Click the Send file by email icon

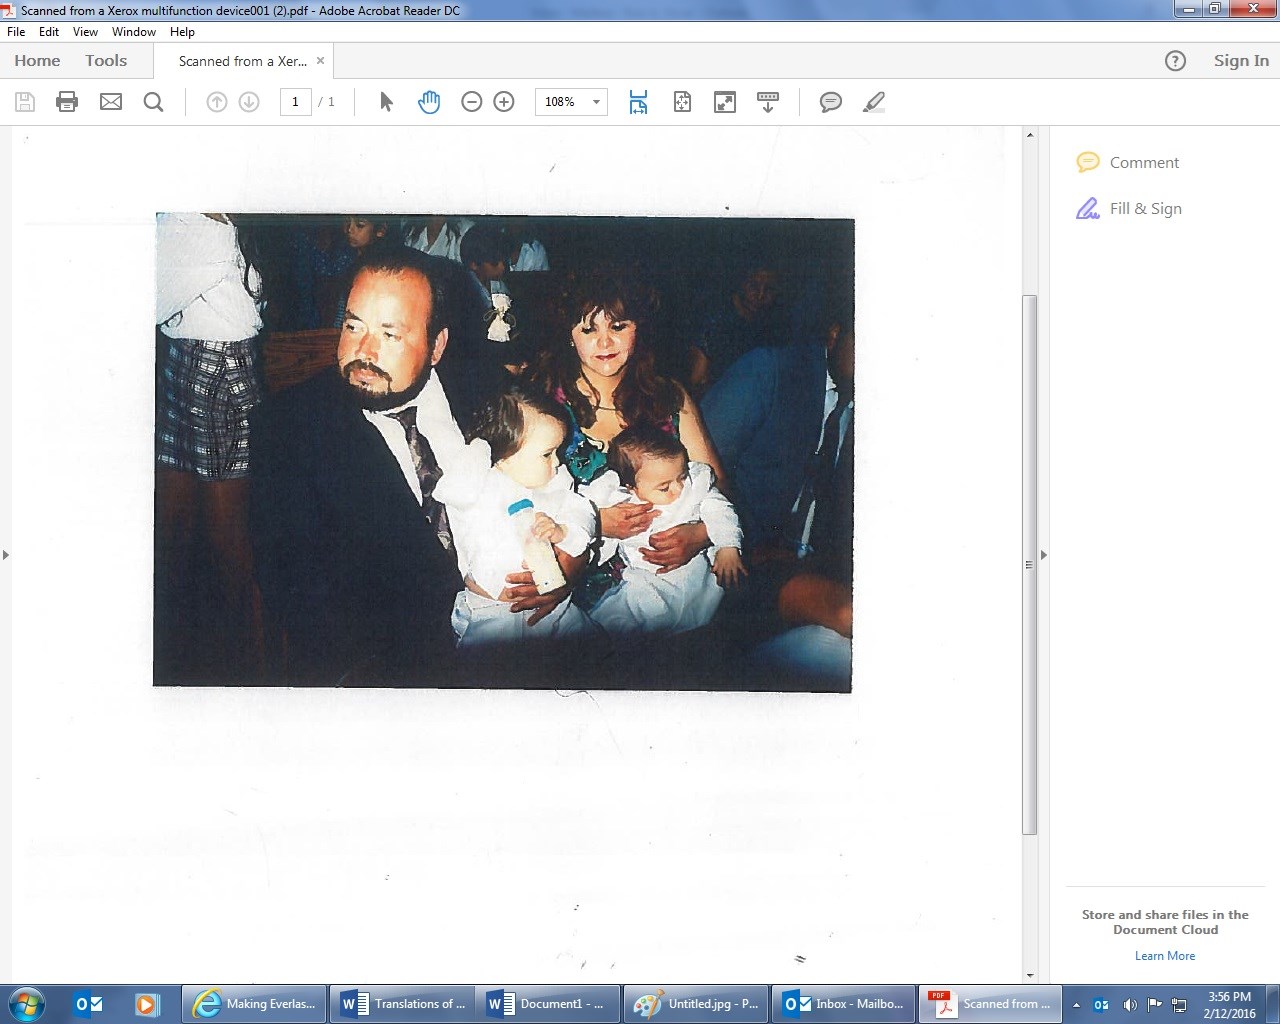[111, 102]
